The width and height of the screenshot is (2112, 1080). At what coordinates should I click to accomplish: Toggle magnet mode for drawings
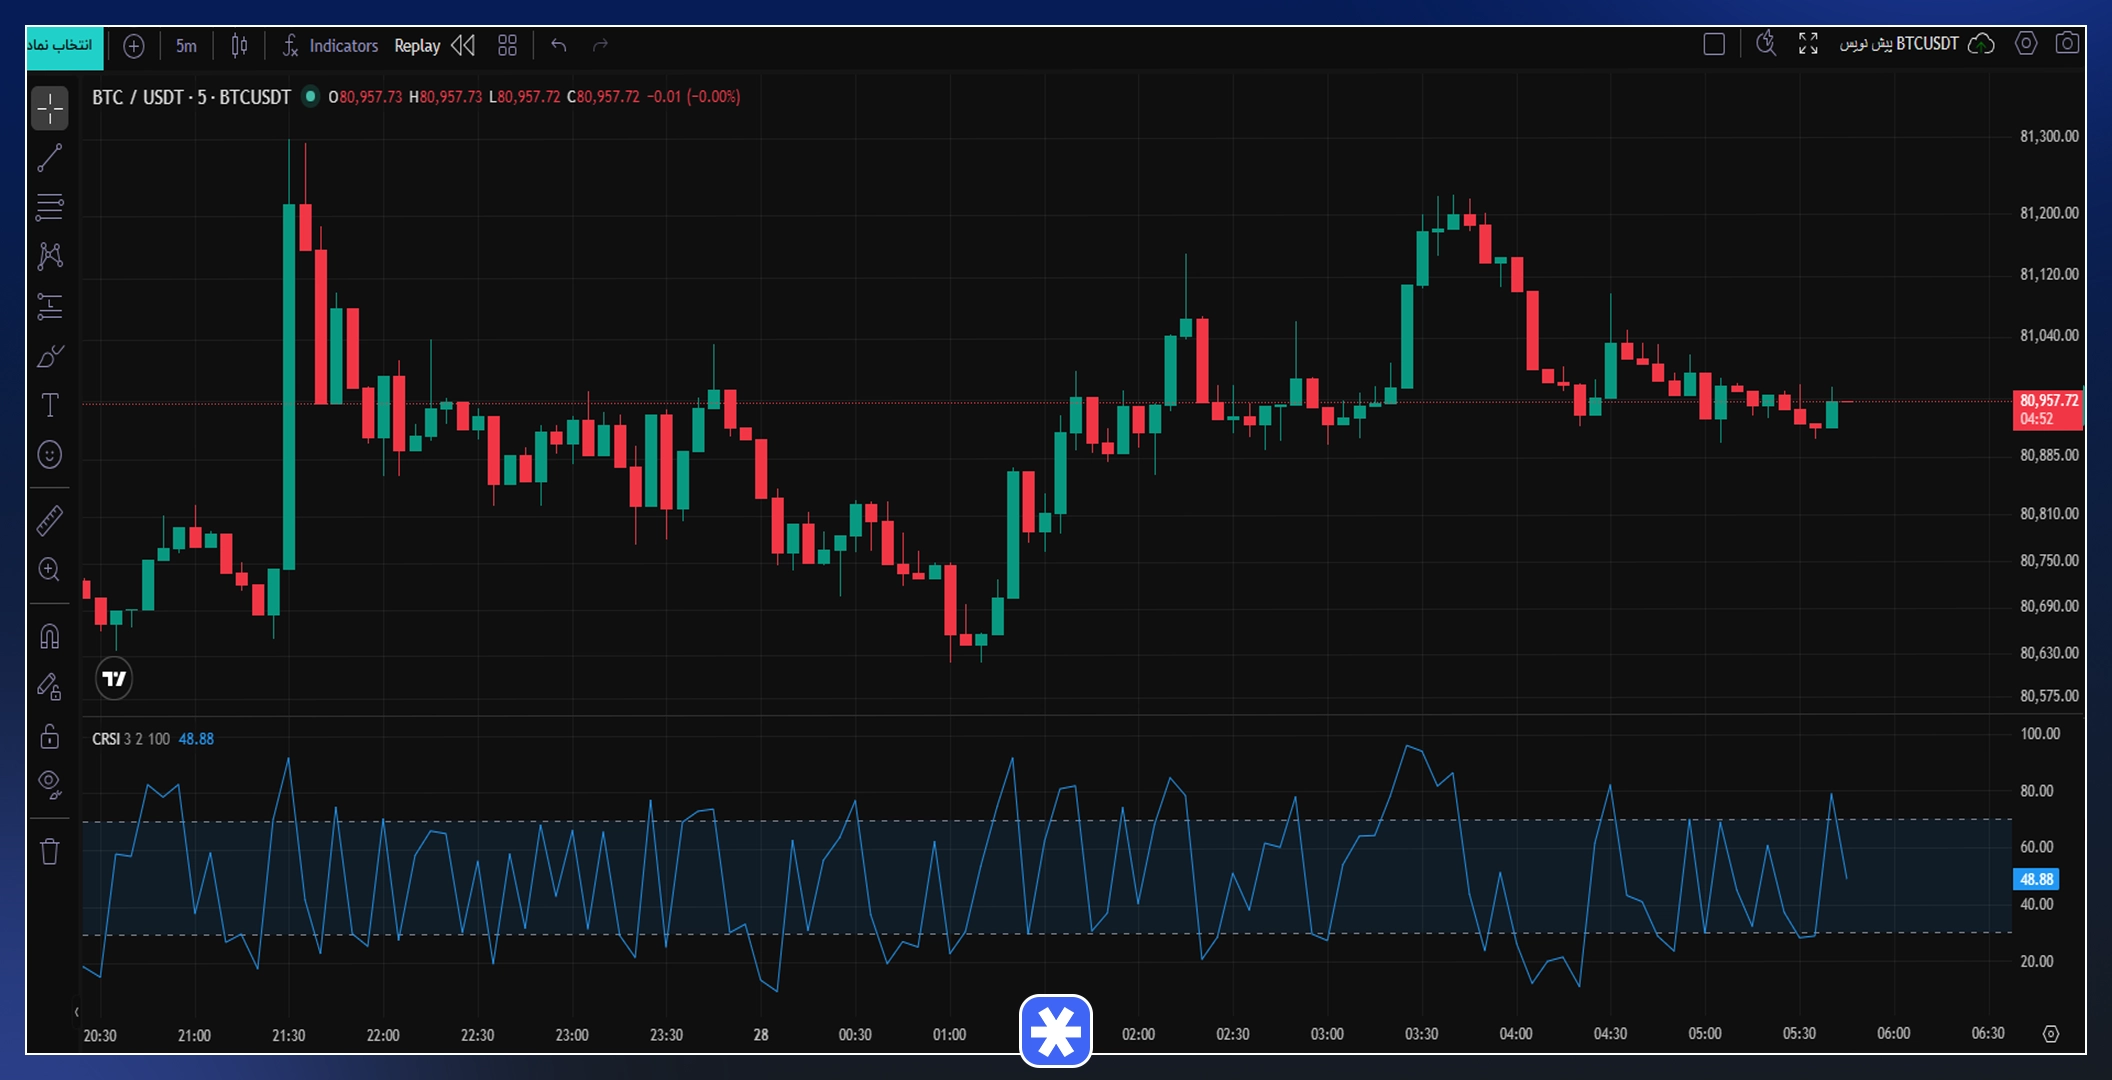[x=50, y=636]
